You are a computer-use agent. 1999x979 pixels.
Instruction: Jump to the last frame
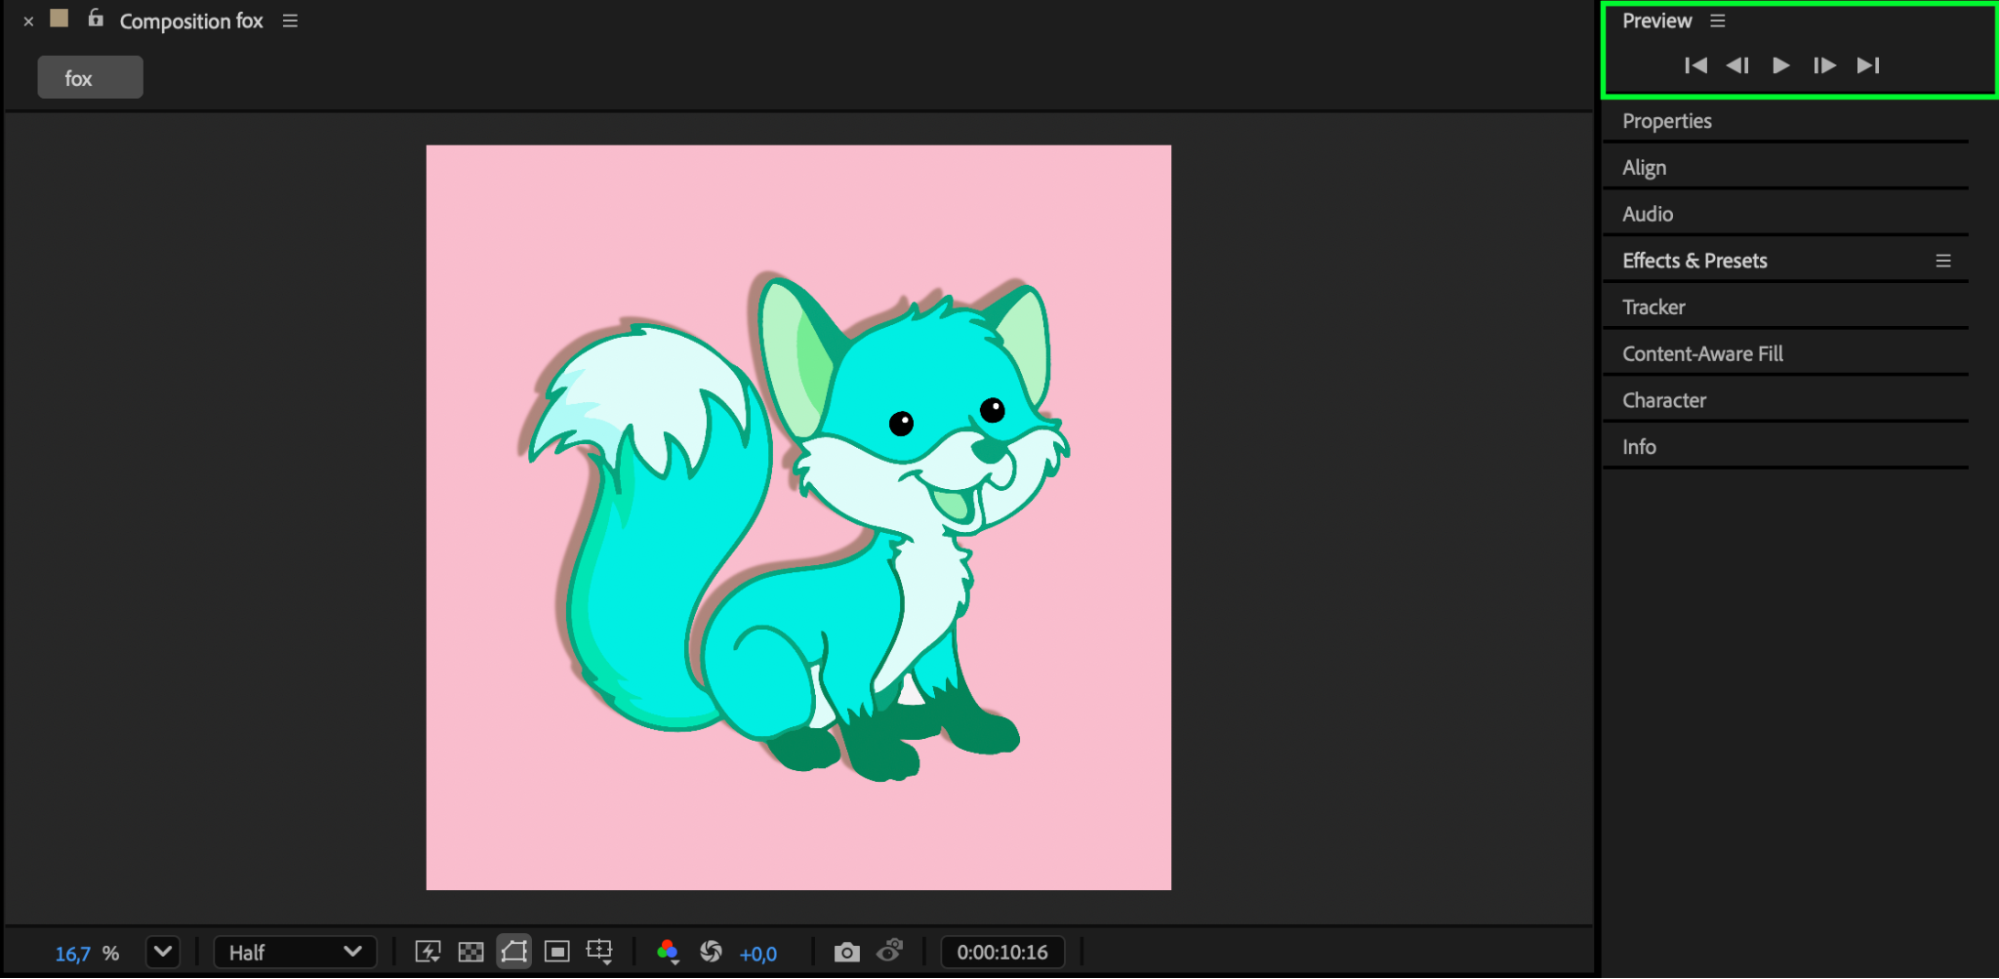[1868, 66]
